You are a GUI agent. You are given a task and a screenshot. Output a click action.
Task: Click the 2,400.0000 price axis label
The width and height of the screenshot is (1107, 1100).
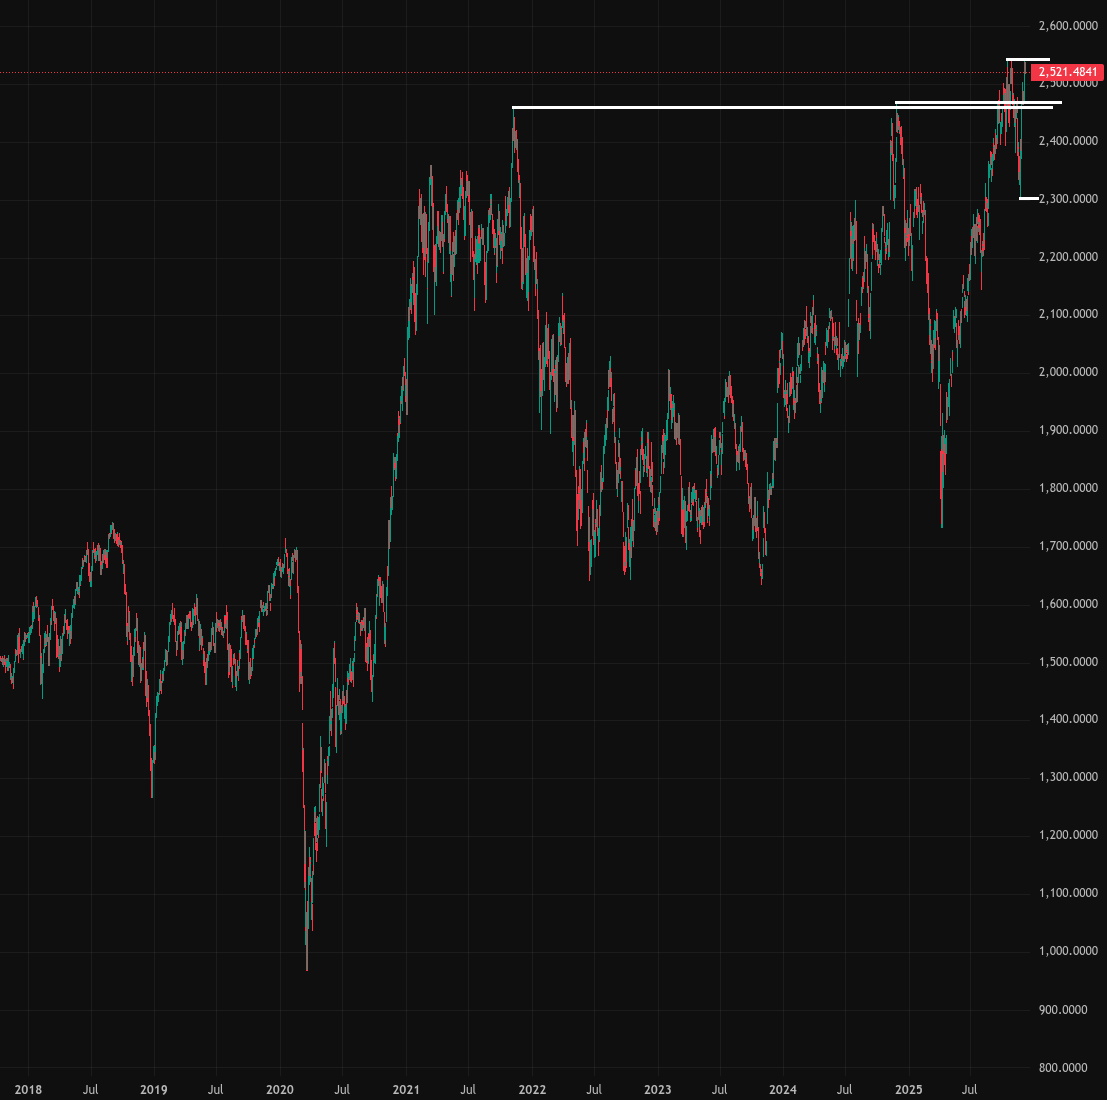1068,141
